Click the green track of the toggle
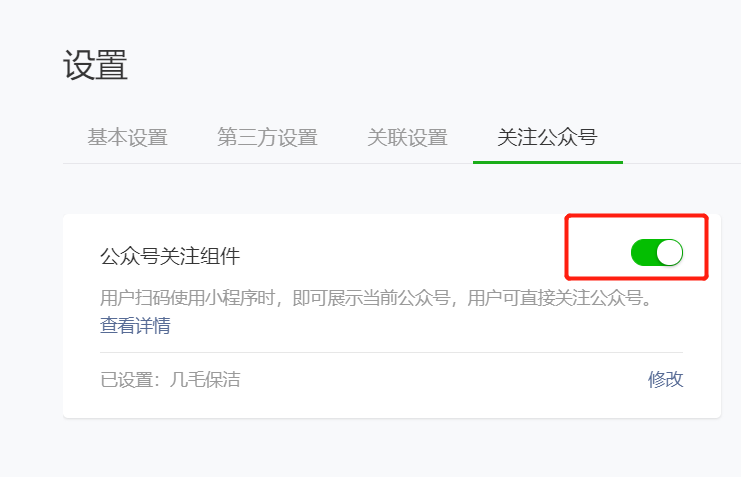This screenshot has width=741, height=477. coord(643,252)
